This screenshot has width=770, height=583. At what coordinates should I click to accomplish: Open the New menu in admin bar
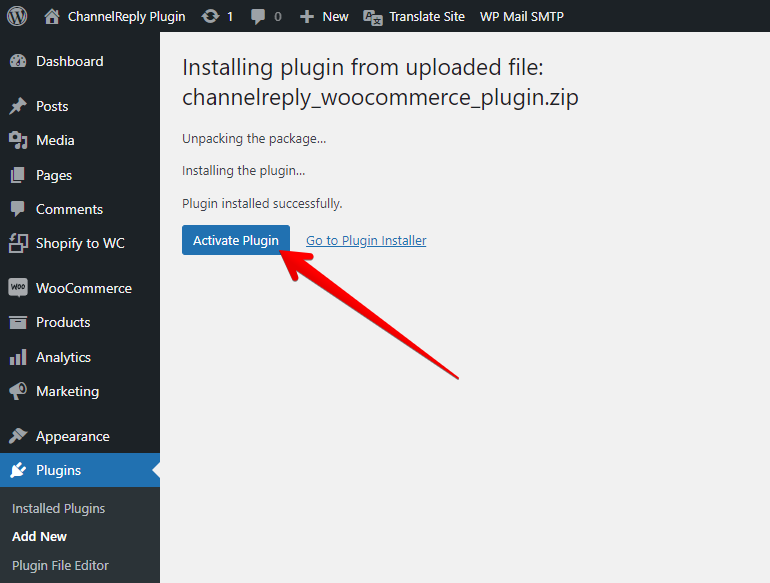click(335, 17)
